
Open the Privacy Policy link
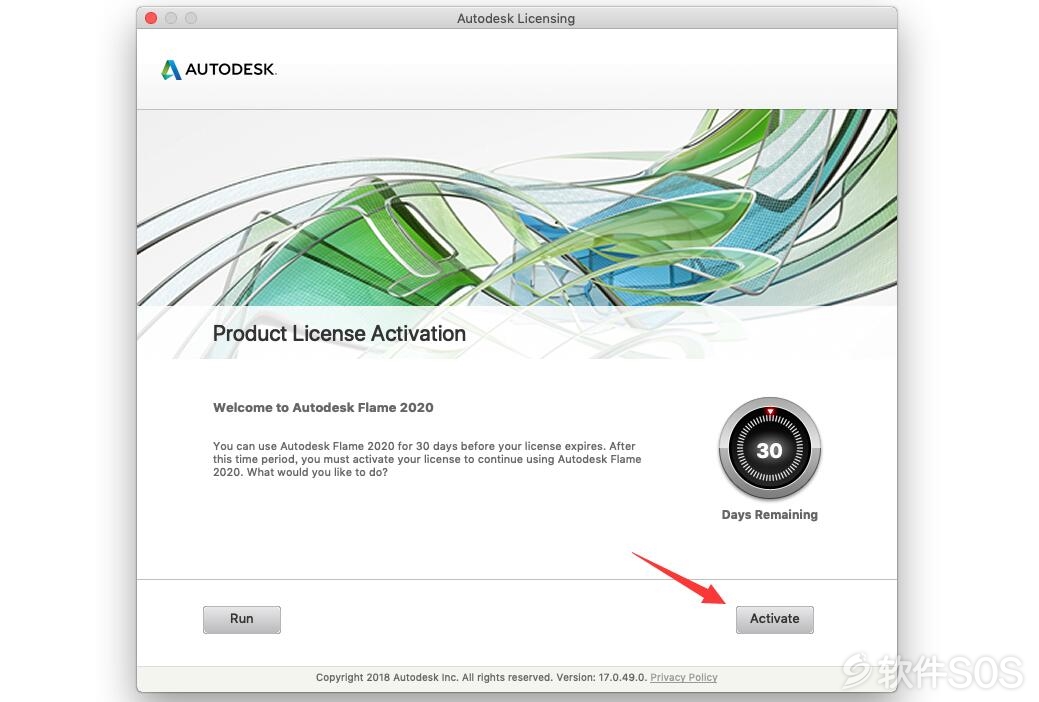click(x=683, y=677)
